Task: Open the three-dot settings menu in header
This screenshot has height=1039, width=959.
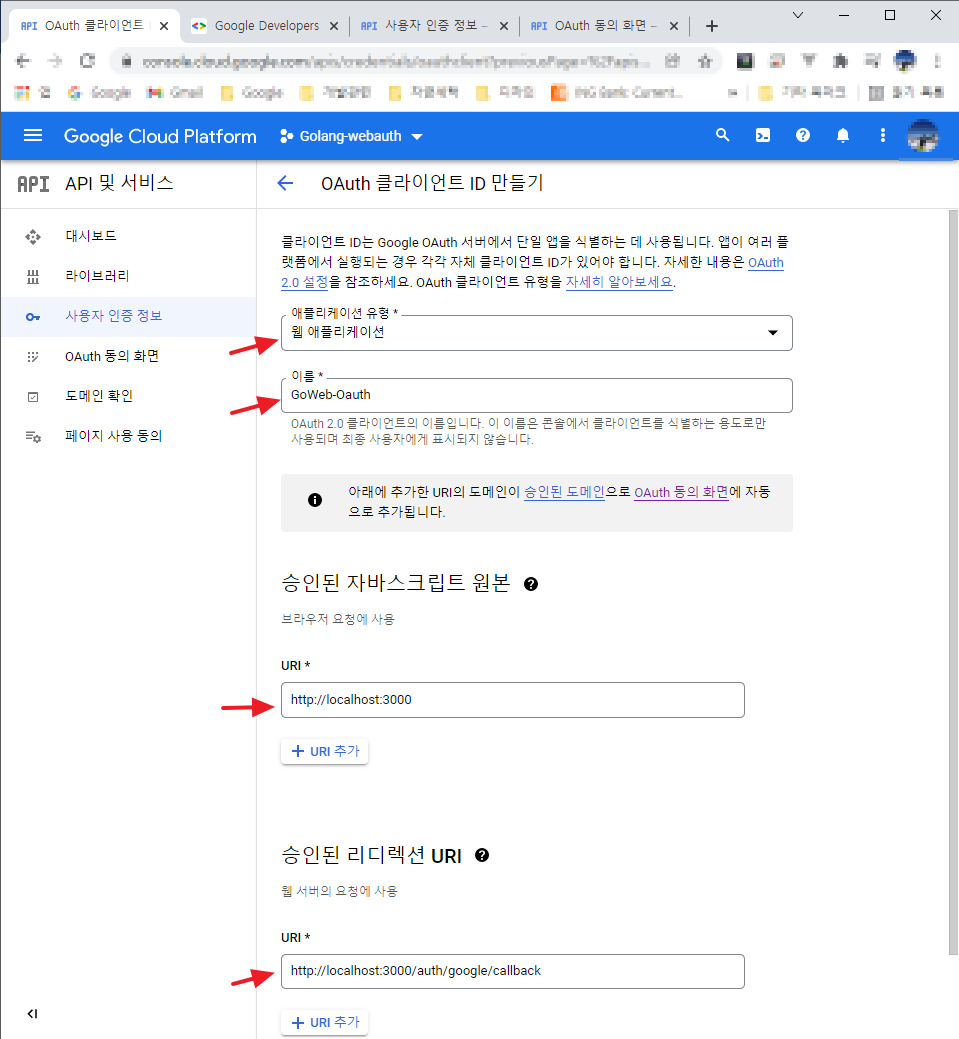Action: (882, 135)
